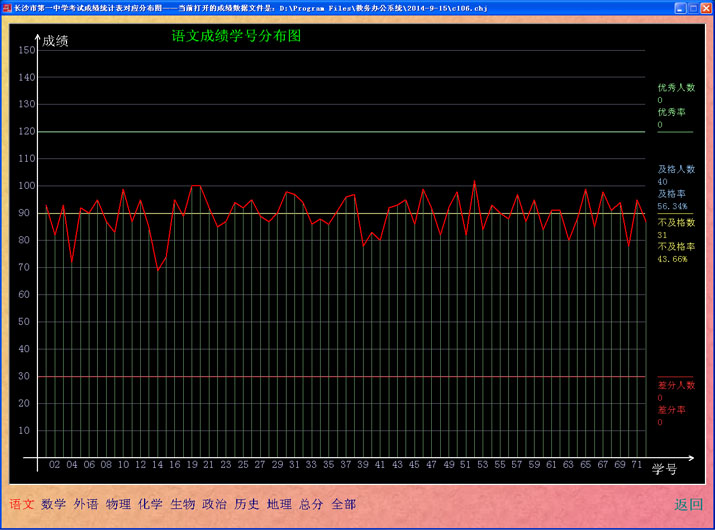Image resolution: width=715 pixels, height=530 pixels.
Task: Open the 外语 score distribution
Action: [x=86, y=504]
